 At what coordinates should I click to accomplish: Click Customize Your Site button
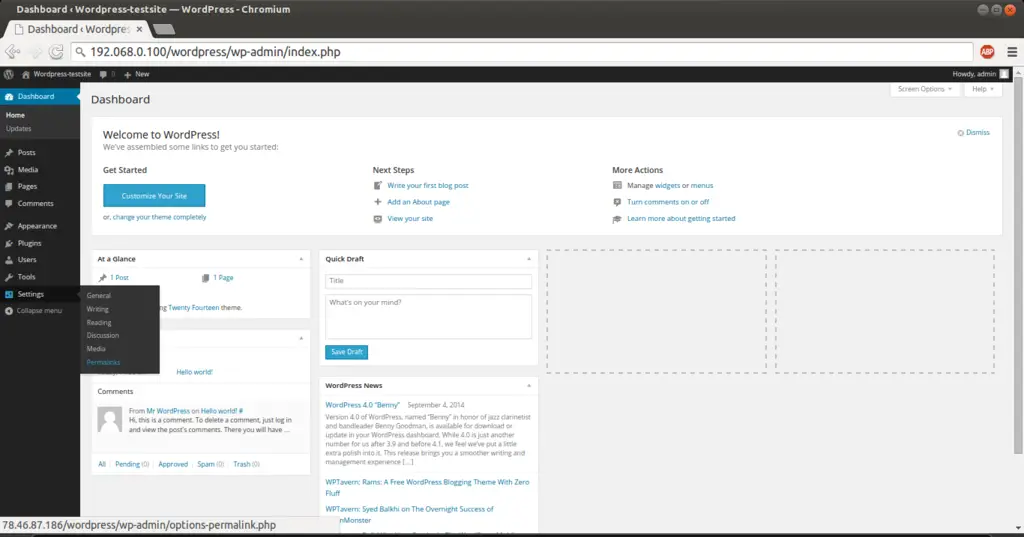point(154,196)
